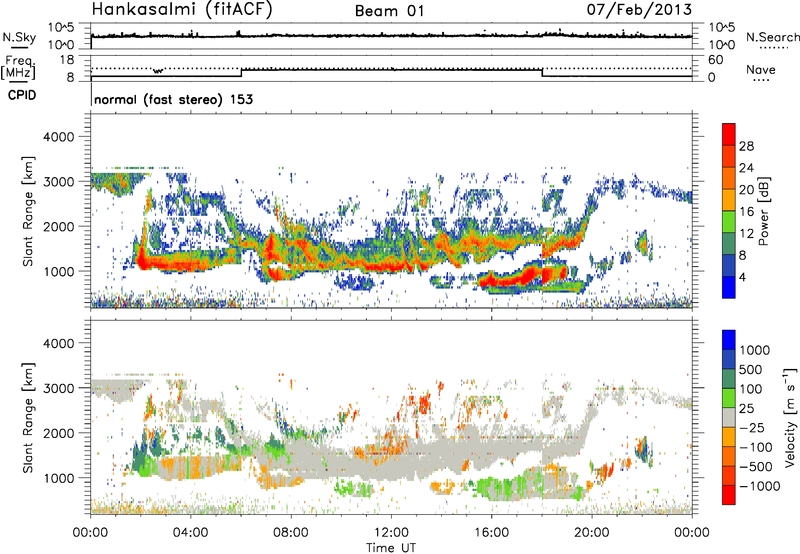800x554 pixels.
Task: Click the grey band of the Velocity color bar
Action: [729, 418]
